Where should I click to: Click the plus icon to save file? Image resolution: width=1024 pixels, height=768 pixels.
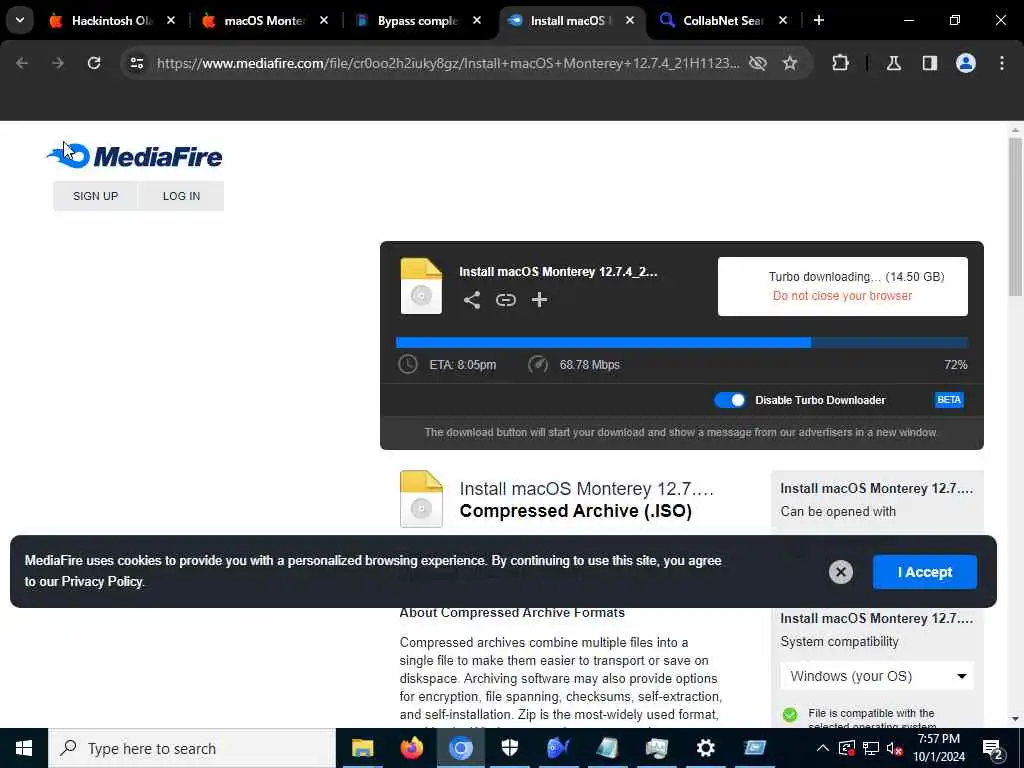(539, 300)
